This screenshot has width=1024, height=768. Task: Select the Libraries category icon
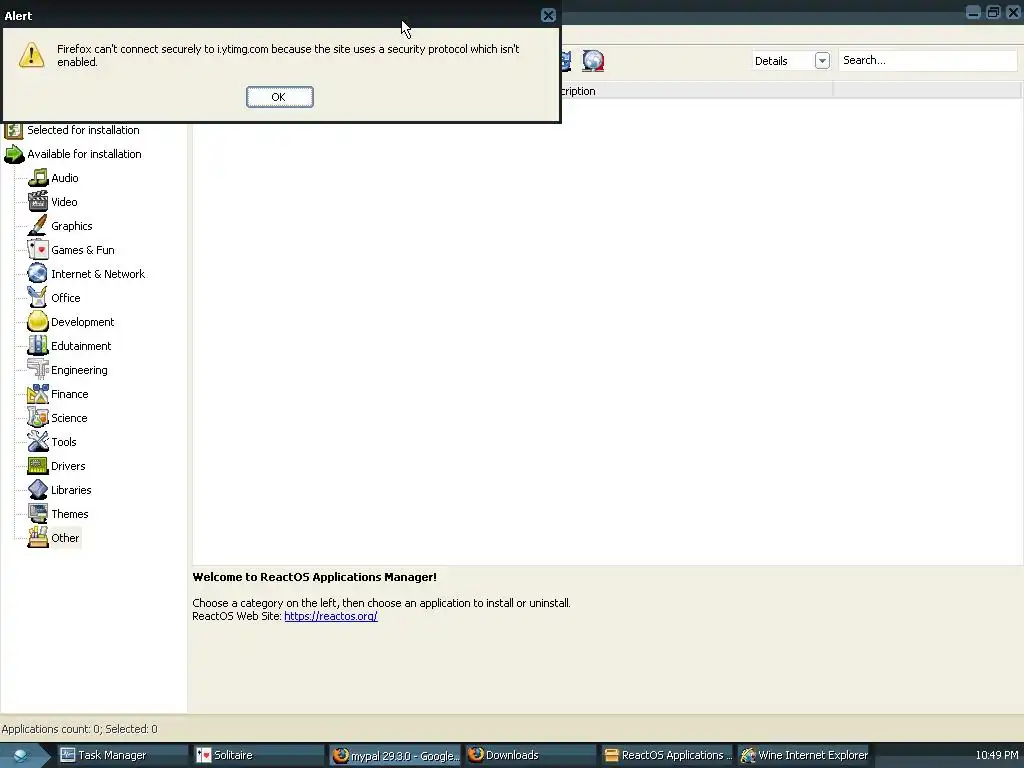tap(38, 490)
